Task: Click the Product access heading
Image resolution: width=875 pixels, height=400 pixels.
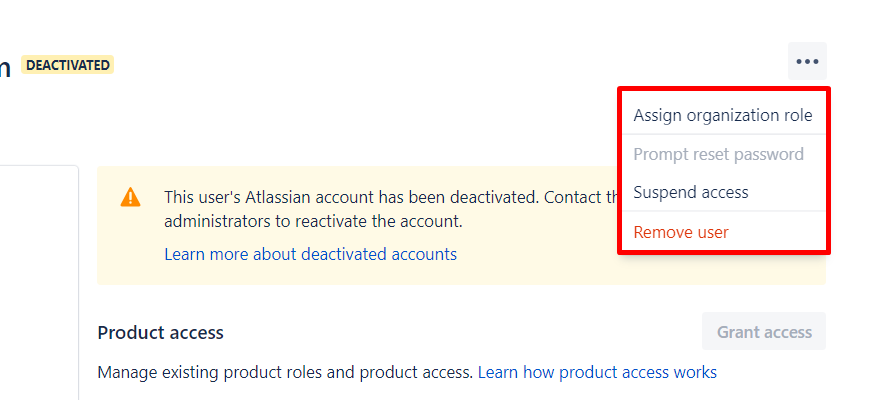Action: 160,332
